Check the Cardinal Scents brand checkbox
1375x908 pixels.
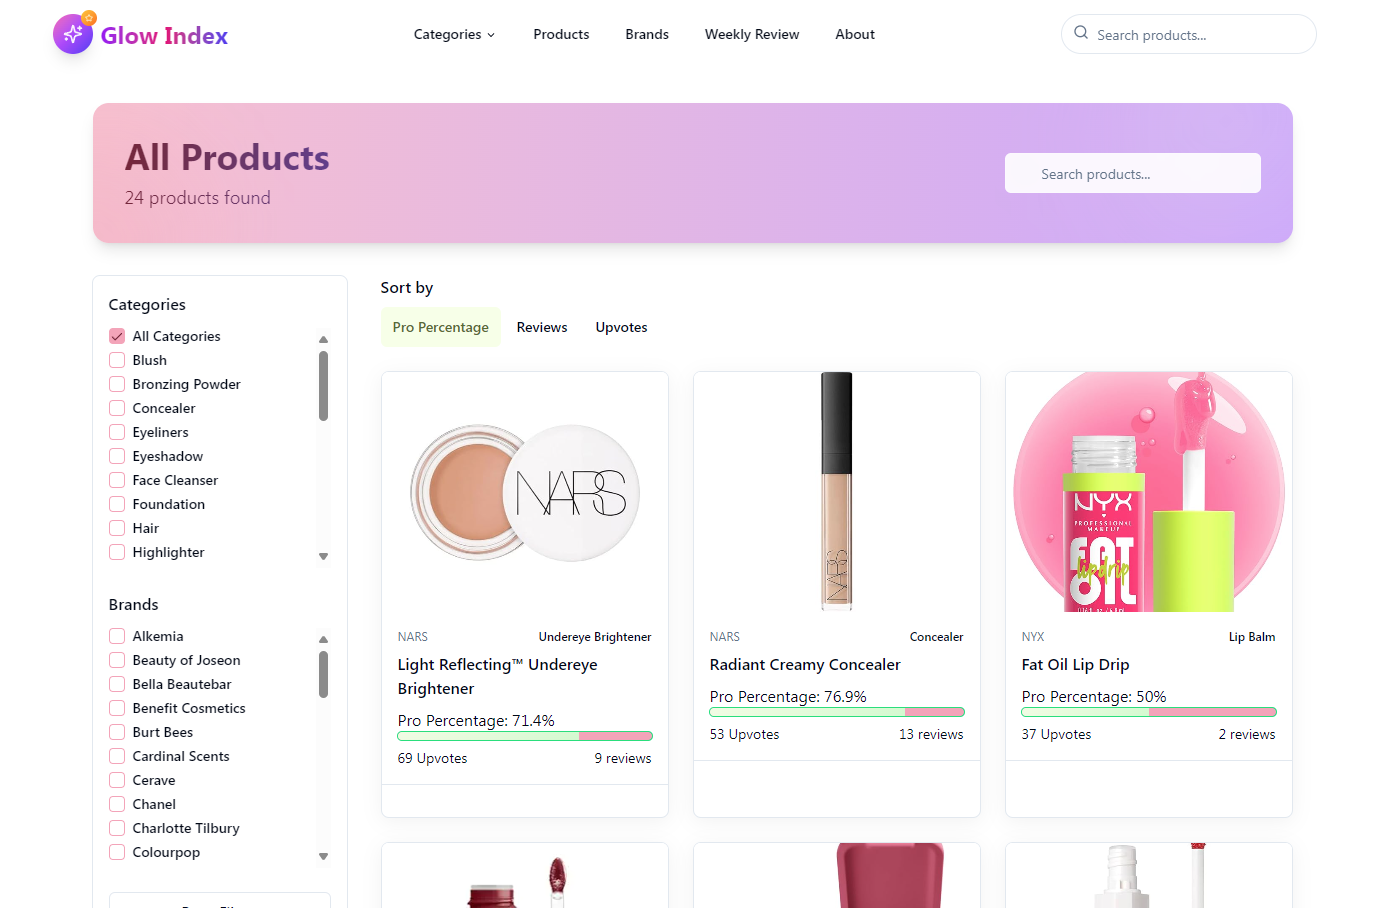117,756
